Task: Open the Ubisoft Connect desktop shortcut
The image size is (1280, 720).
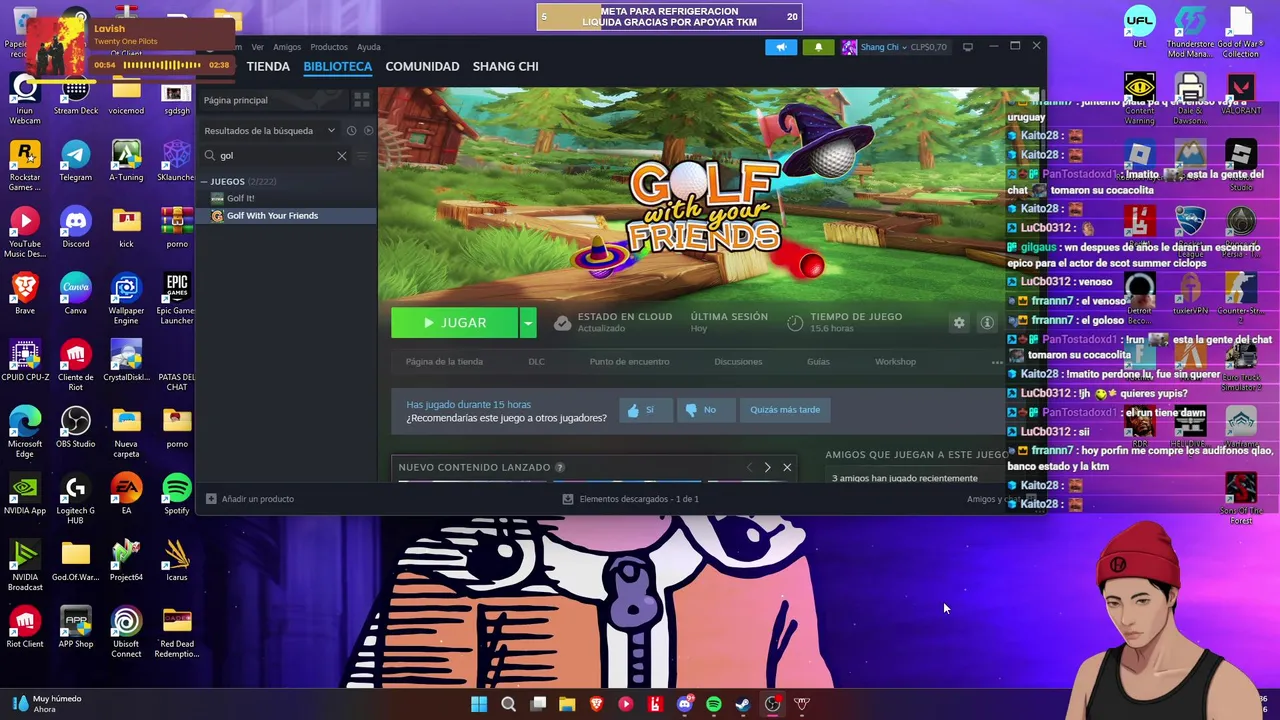Action: pyautogui.click(x=126, y=632)
